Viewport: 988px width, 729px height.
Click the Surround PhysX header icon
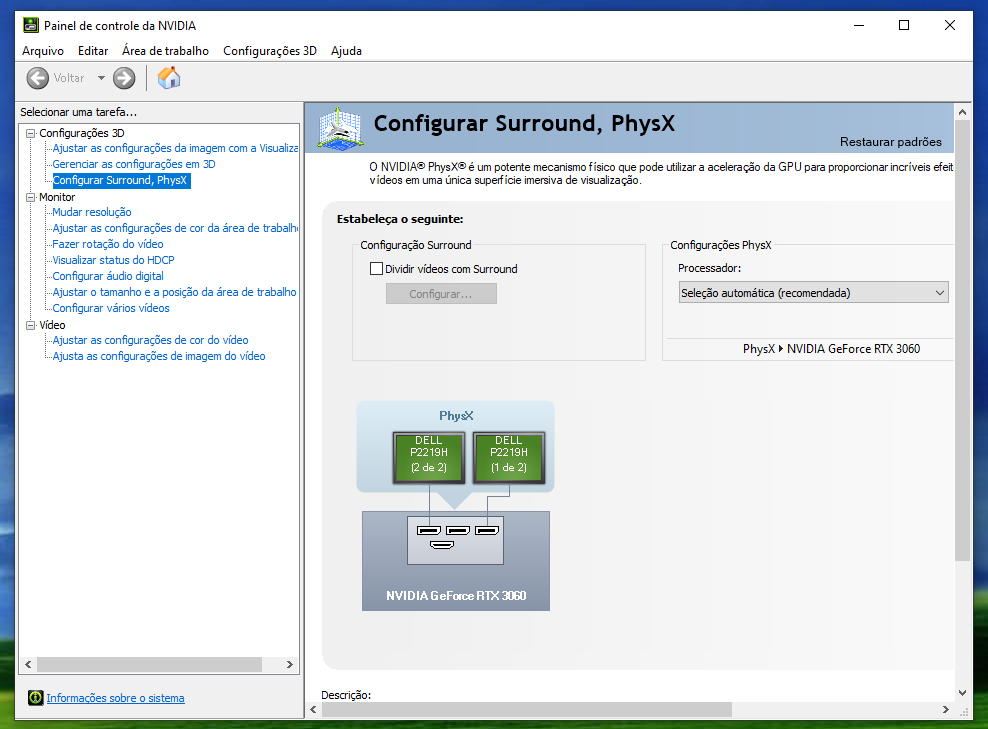340,129
